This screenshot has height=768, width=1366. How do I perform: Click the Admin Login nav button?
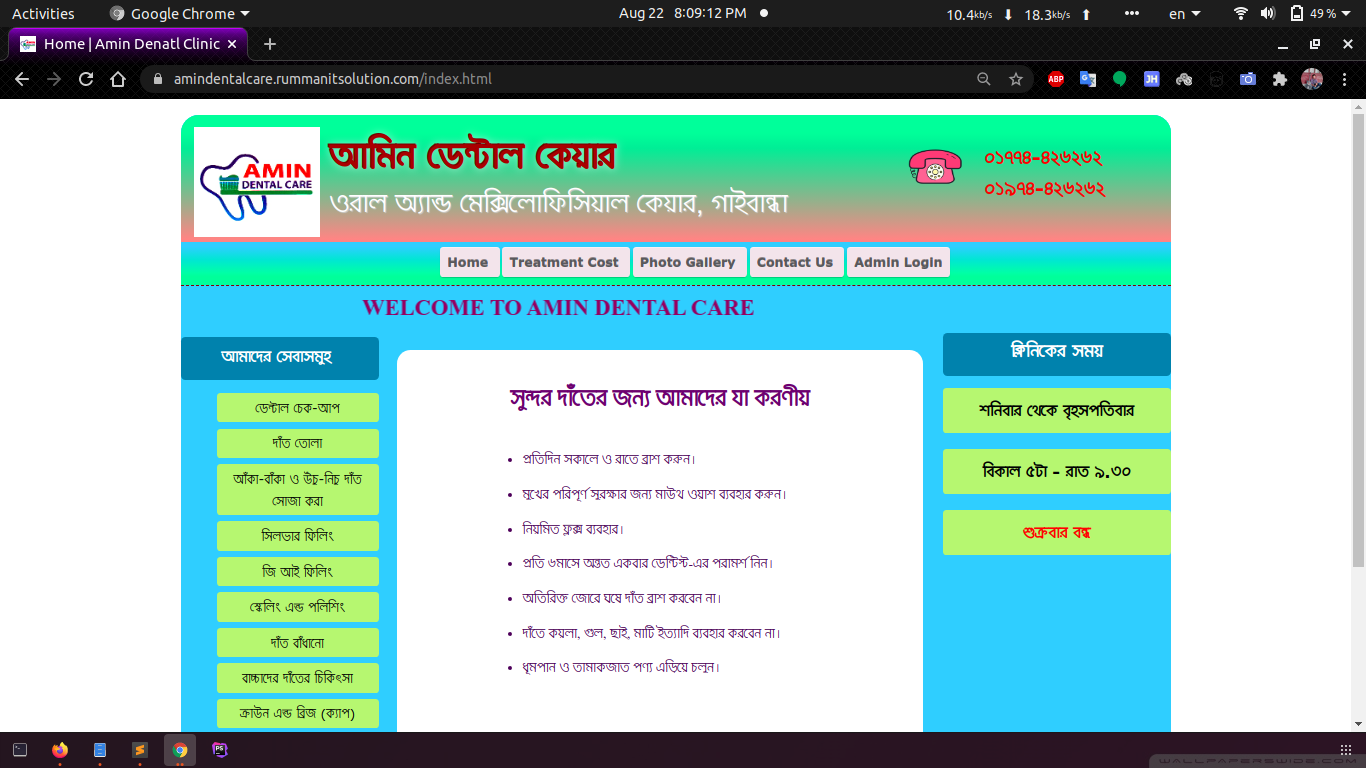pyautogui.click(x=898, y=262)
